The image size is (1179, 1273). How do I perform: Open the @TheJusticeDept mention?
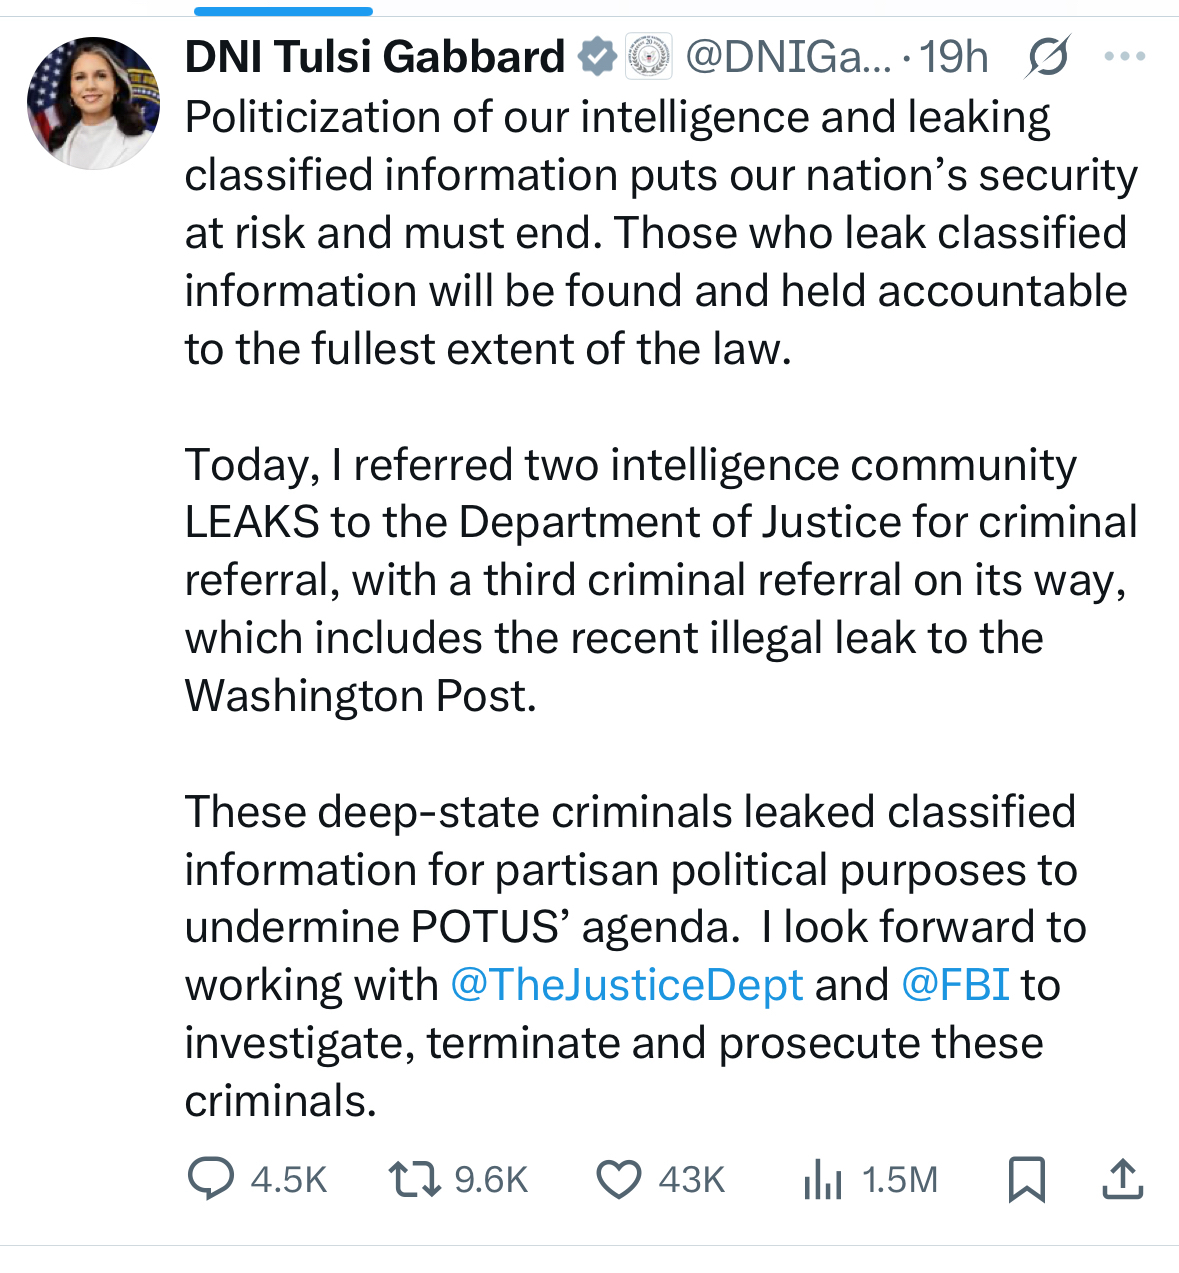pos(627,985)
